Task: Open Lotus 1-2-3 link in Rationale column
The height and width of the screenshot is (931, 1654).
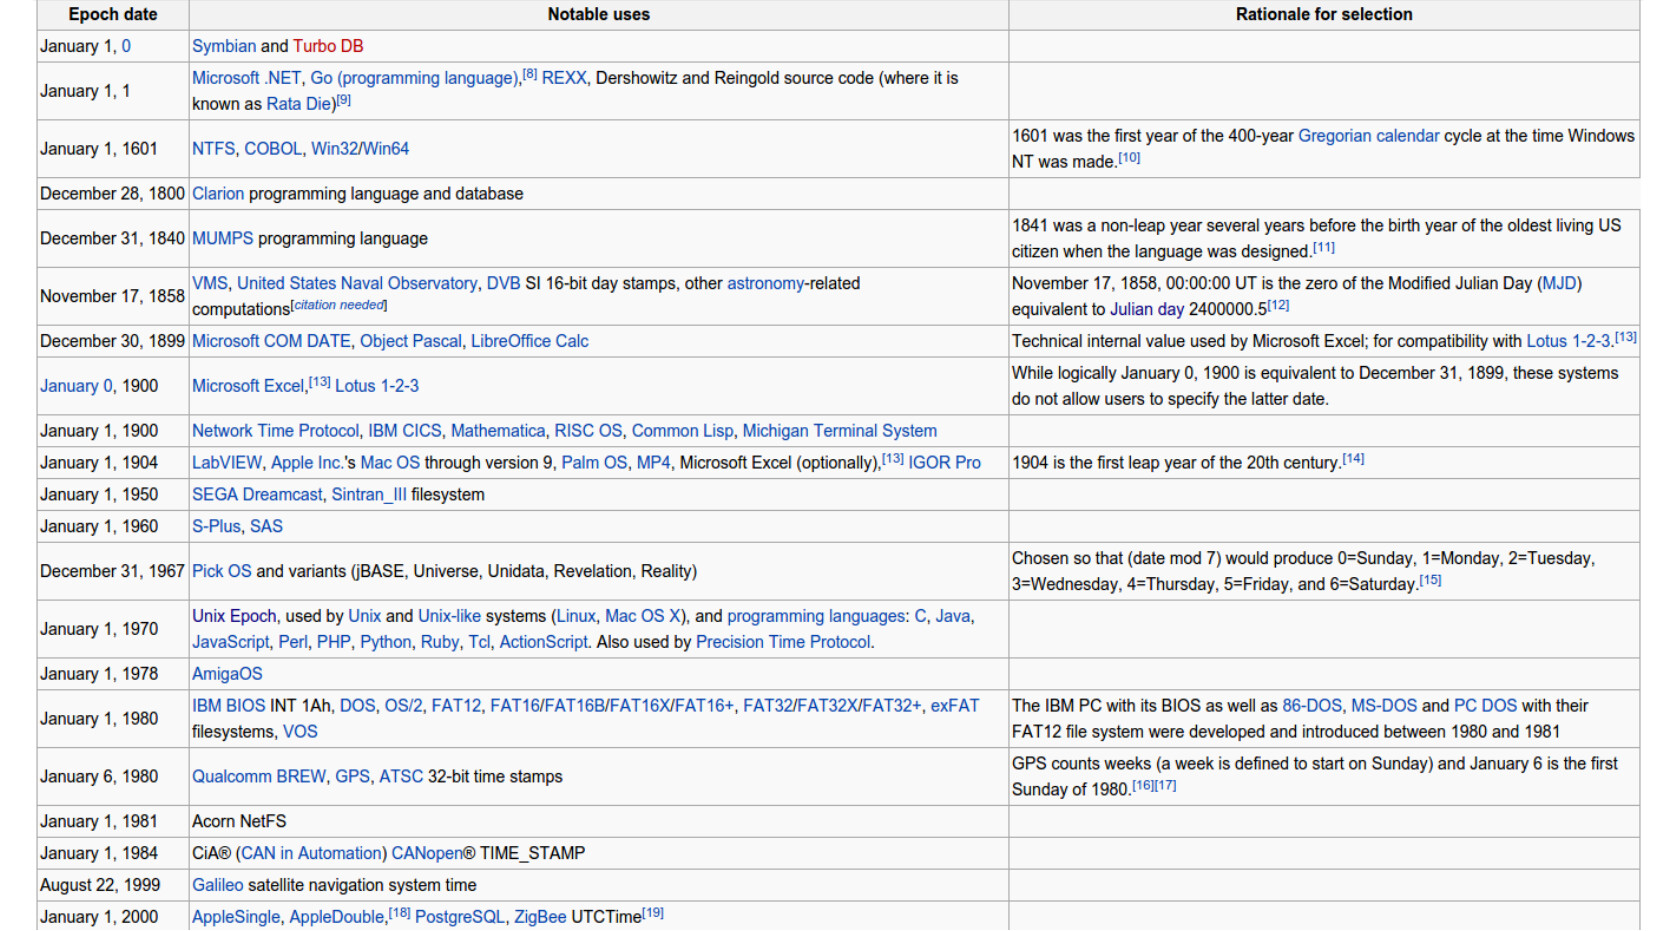Action: [1568, 342]
